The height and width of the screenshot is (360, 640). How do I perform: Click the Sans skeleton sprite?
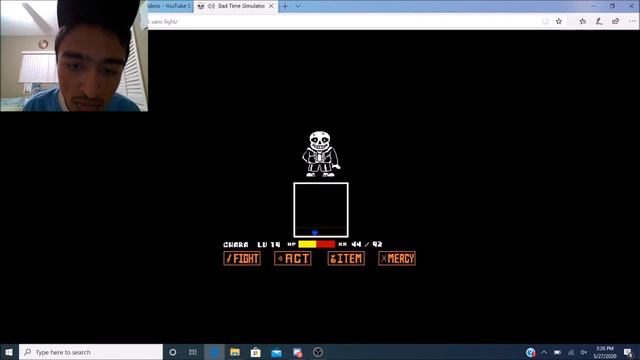tap(321, 154)
